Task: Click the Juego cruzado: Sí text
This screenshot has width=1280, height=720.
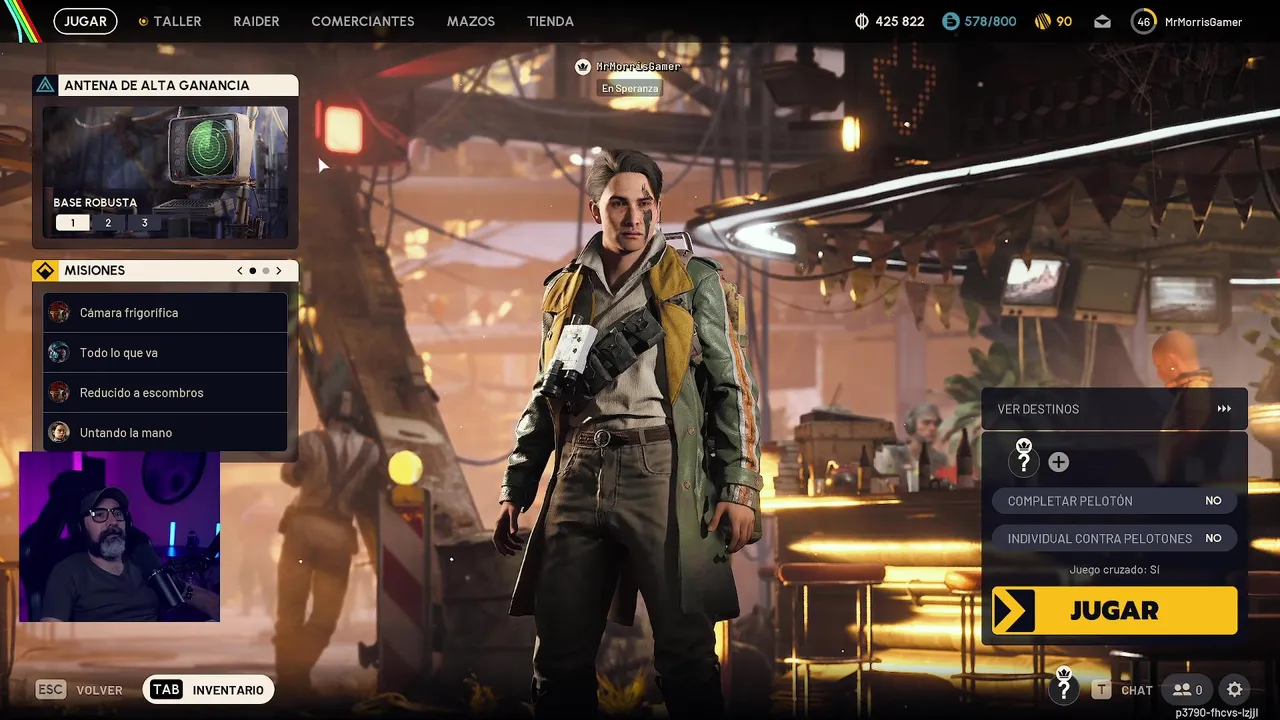Action: (1114, 569)
